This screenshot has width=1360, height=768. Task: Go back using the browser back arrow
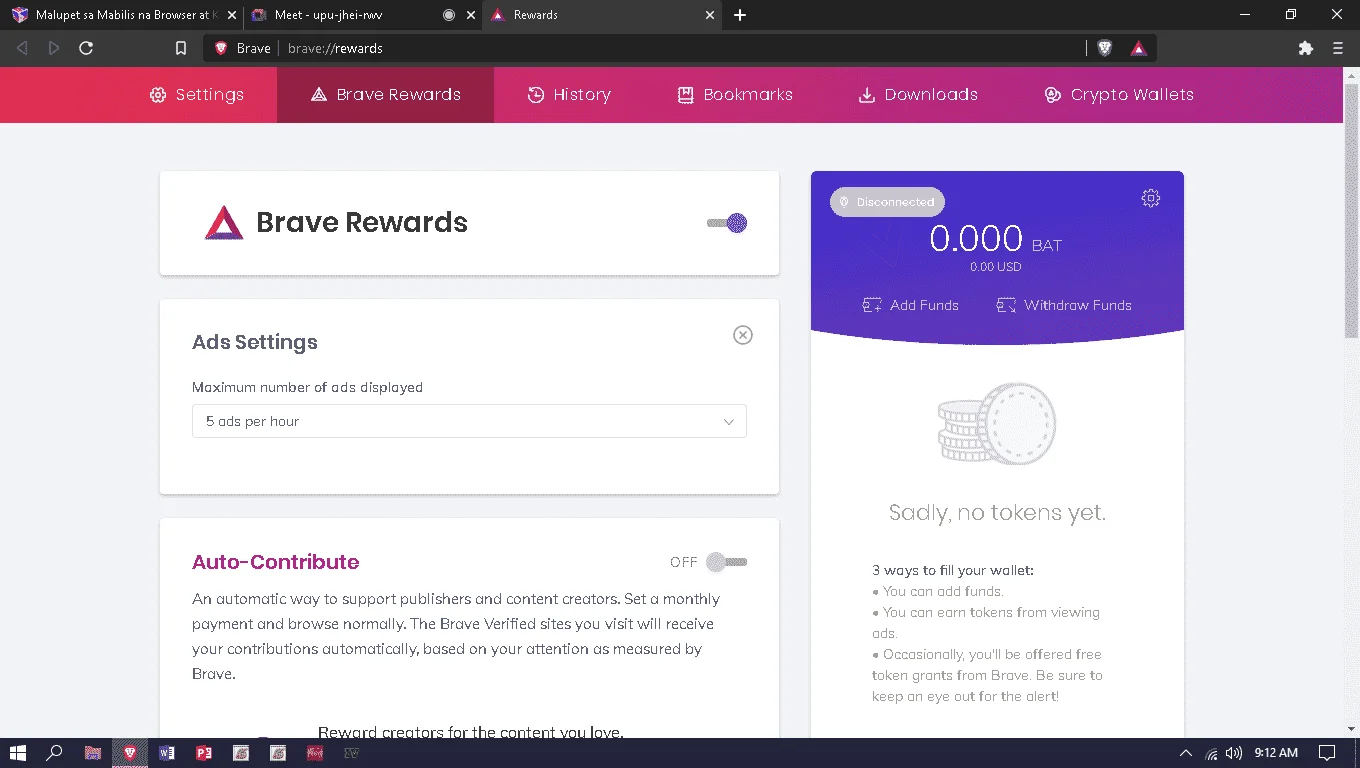point(22,48)
